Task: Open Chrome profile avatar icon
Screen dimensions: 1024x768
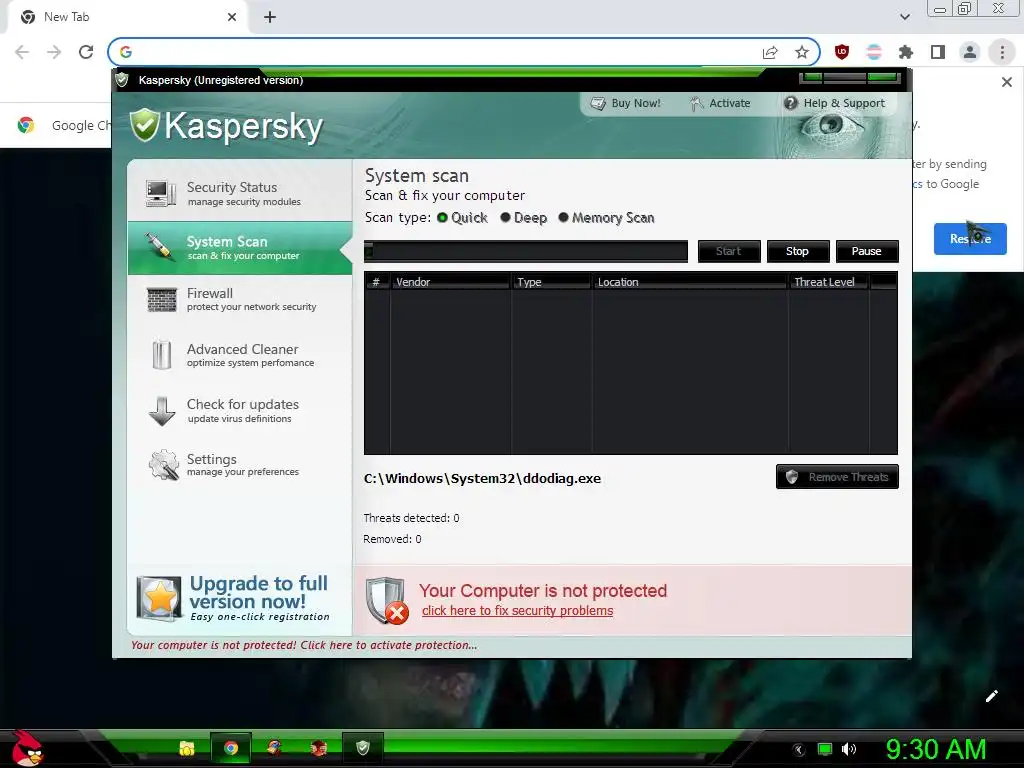Action: (970, 52)
